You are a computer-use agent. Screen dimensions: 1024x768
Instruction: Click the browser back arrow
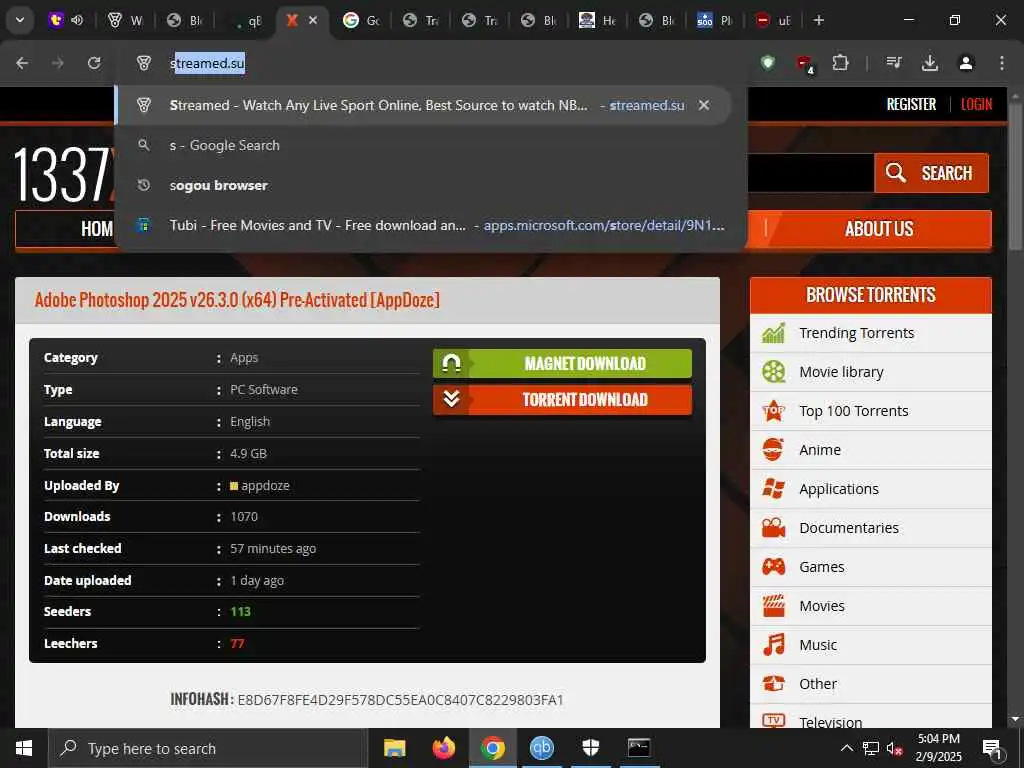22,63
